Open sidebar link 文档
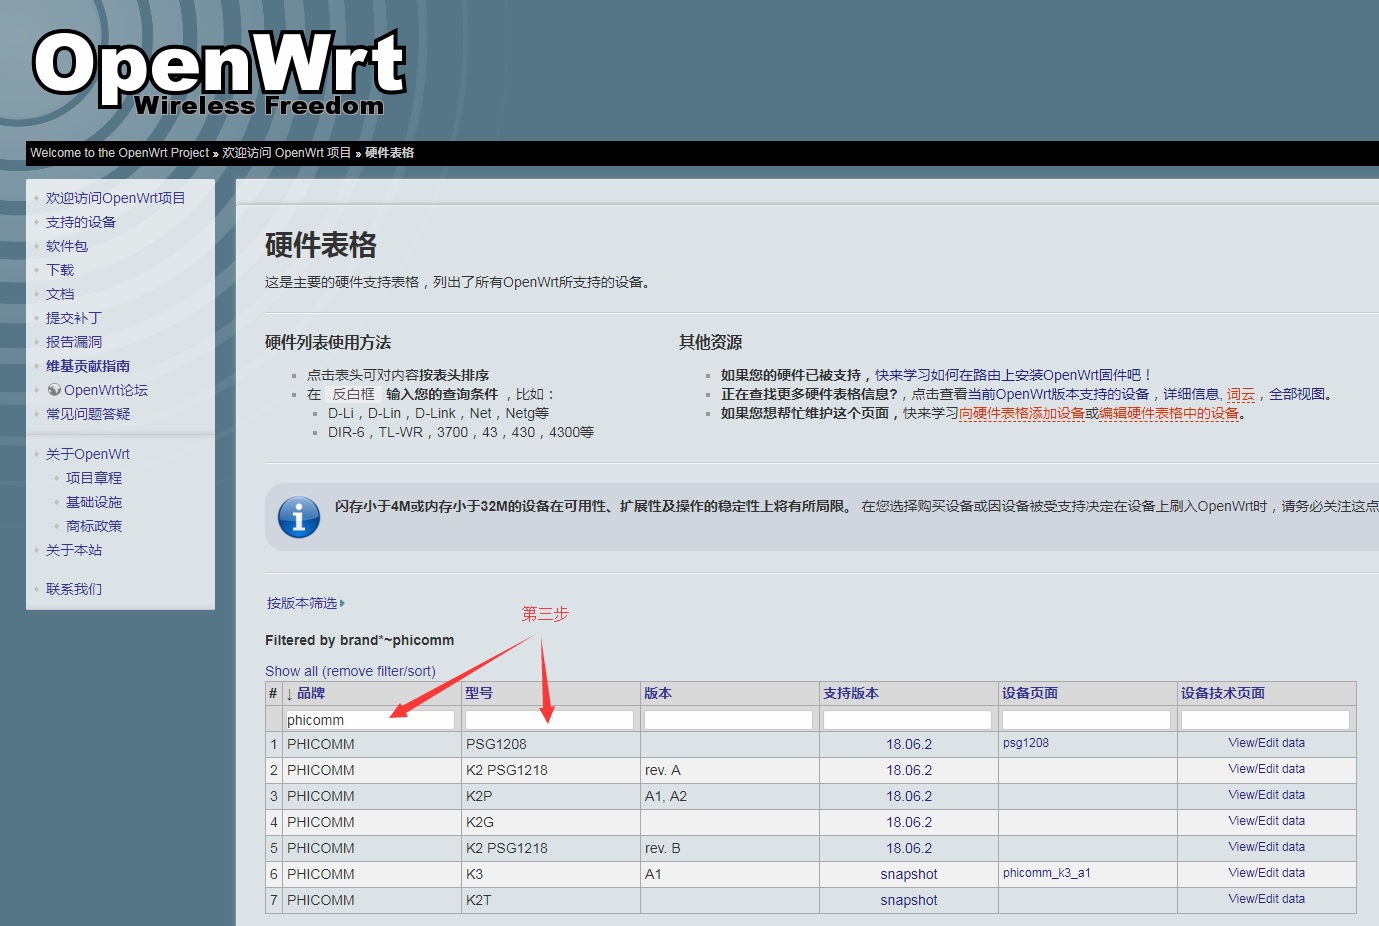The image size is (1379, 926). pyautogui.click(x=60, y=294)
